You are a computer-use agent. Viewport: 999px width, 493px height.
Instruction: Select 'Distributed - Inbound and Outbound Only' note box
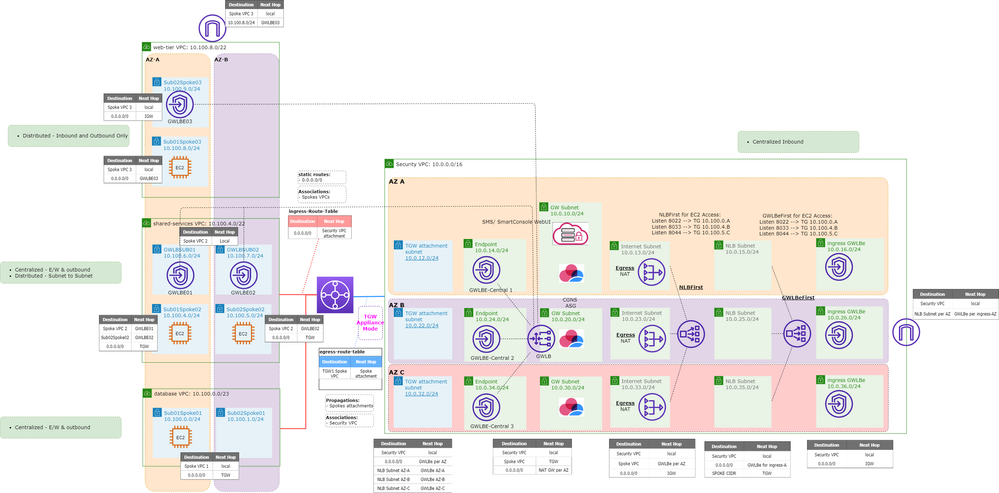(68, 136)
